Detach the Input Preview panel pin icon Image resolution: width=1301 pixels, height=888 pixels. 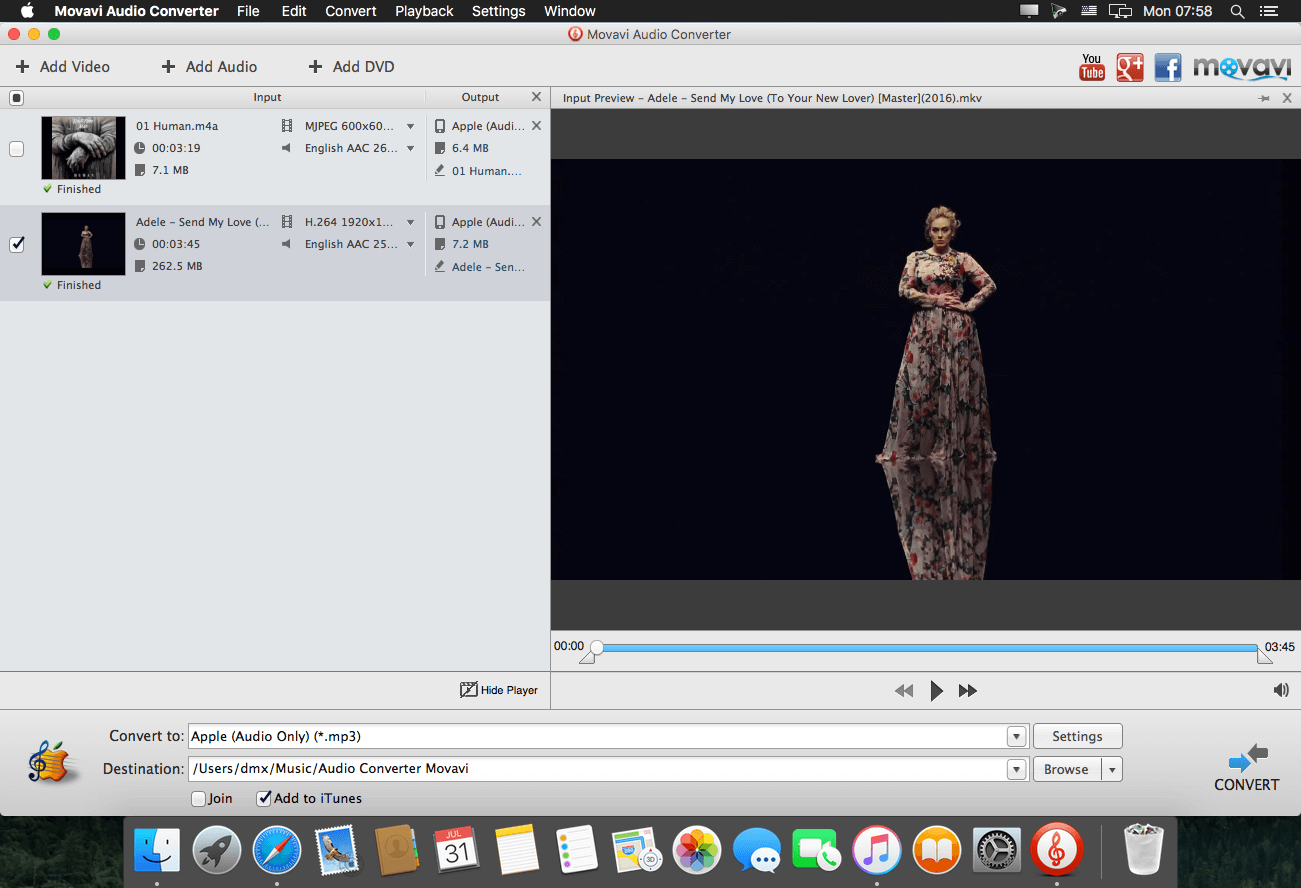point(1265,98)
